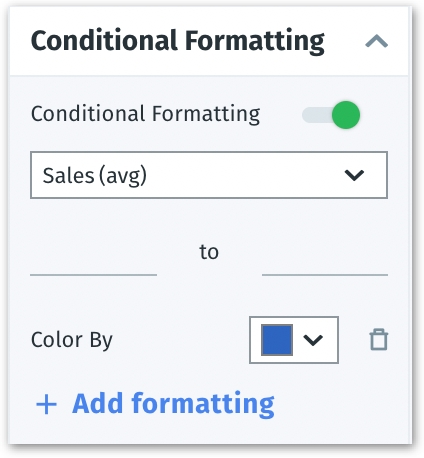424x458 pixels.
Task: Click the white Color By dropdown box border
Action: (x=294, y=340)
